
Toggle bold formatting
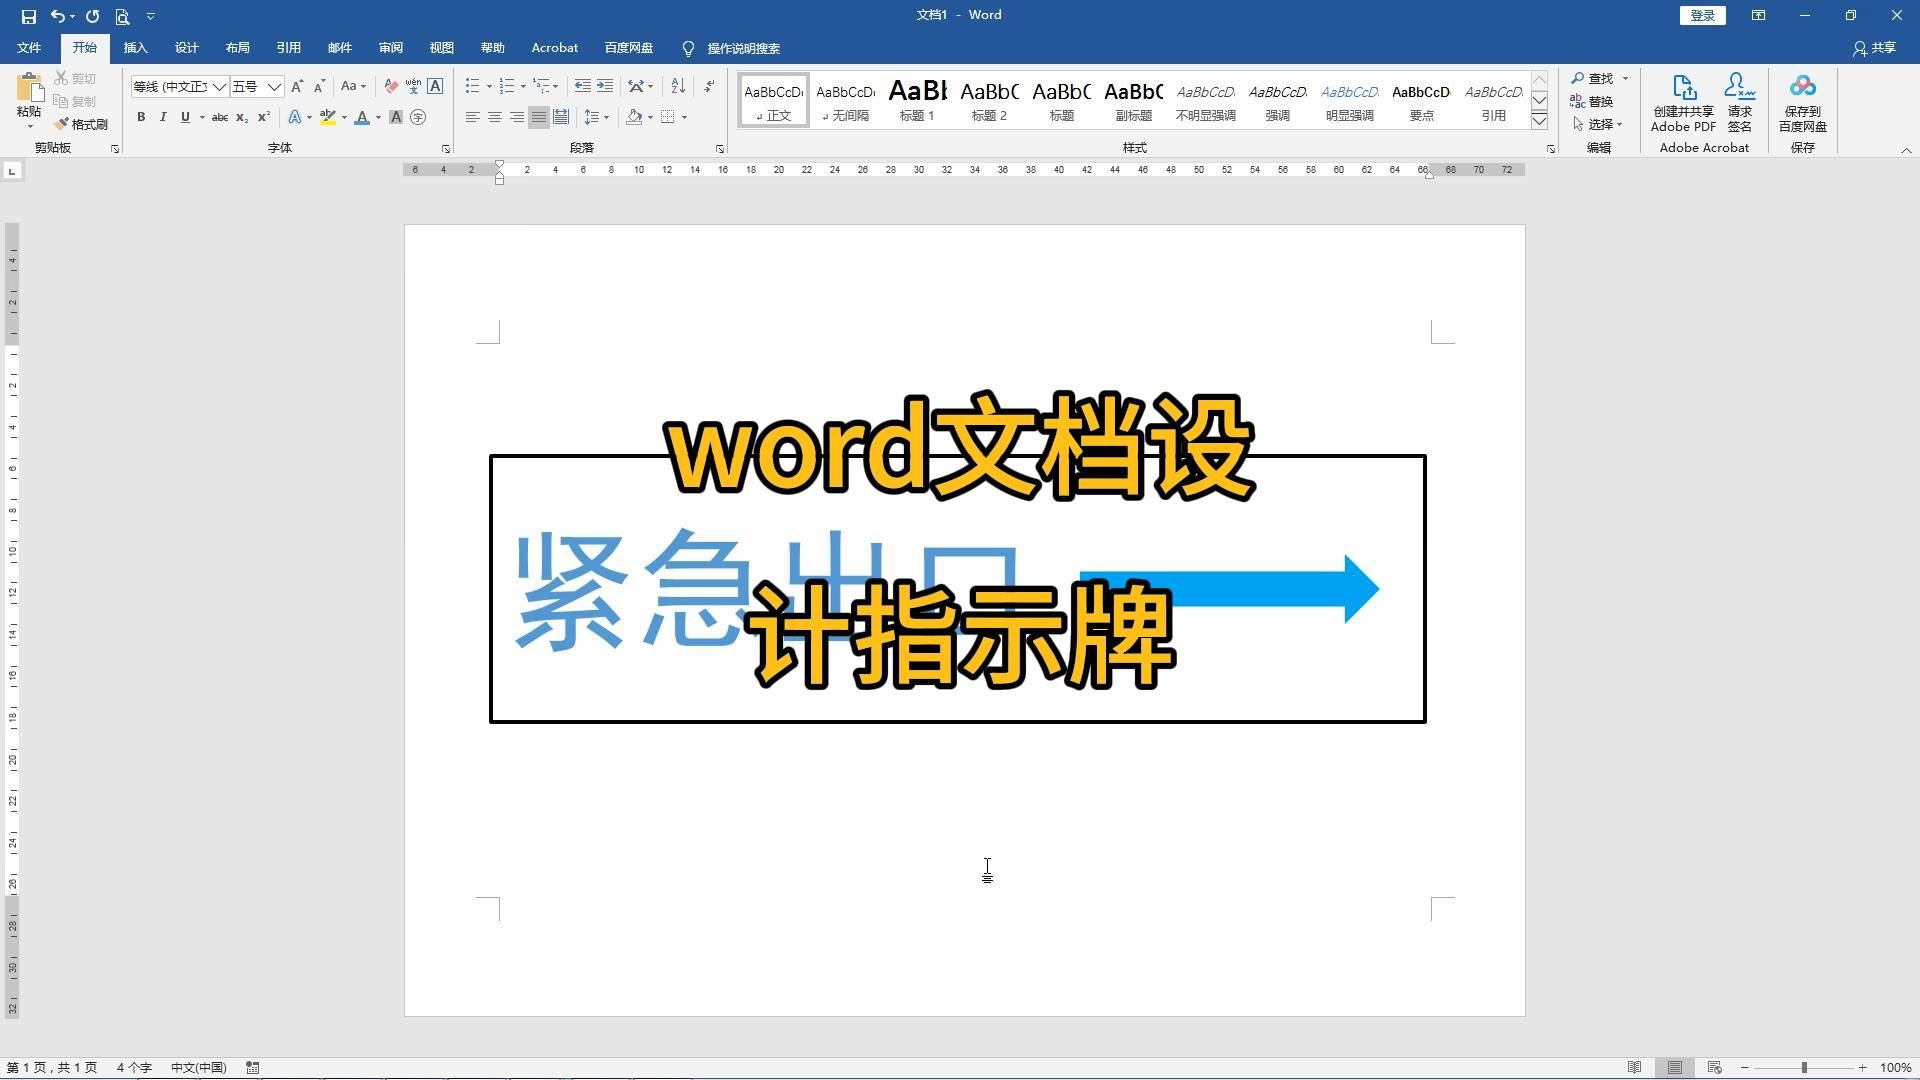[141, 118]
